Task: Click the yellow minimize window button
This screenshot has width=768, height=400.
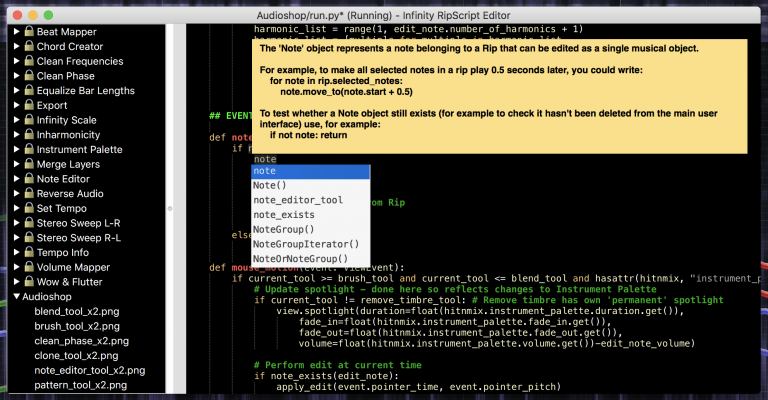Action: [33, 15]
